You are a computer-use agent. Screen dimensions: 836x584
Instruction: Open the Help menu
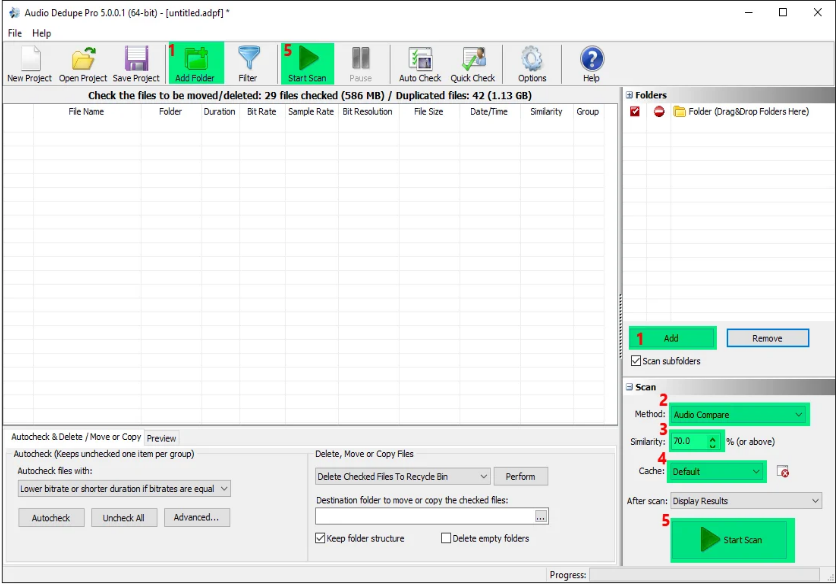[42, 33]
